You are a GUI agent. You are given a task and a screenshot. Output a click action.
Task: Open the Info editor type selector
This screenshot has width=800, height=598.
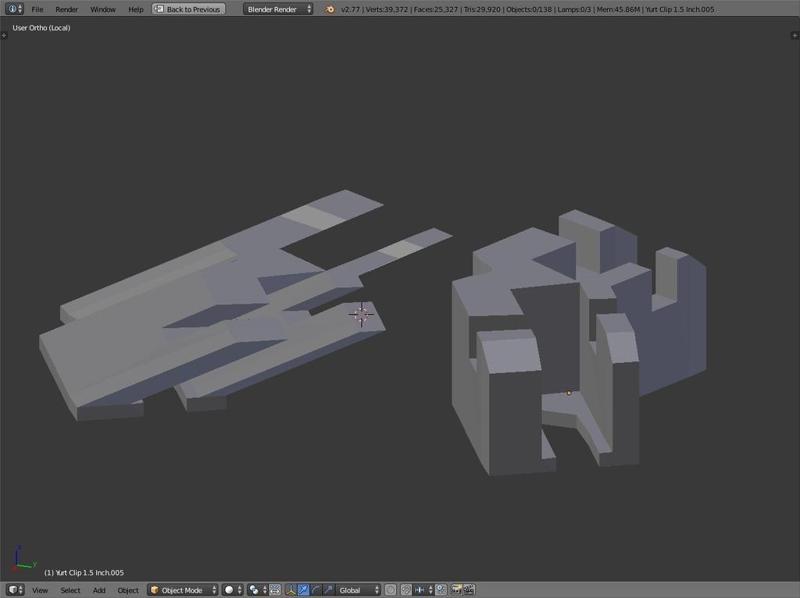[14, 9]
